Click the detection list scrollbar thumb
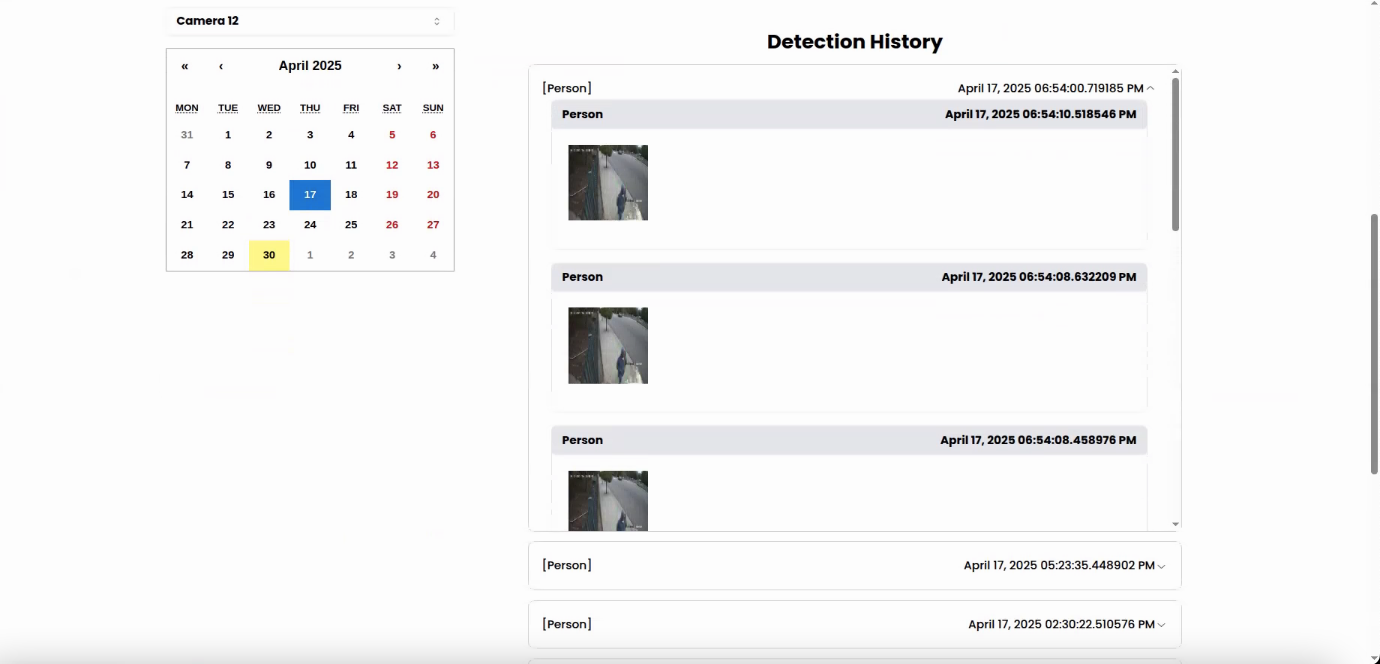The width and height of the screenshot is (1380, 664). tap(1175, 155)
